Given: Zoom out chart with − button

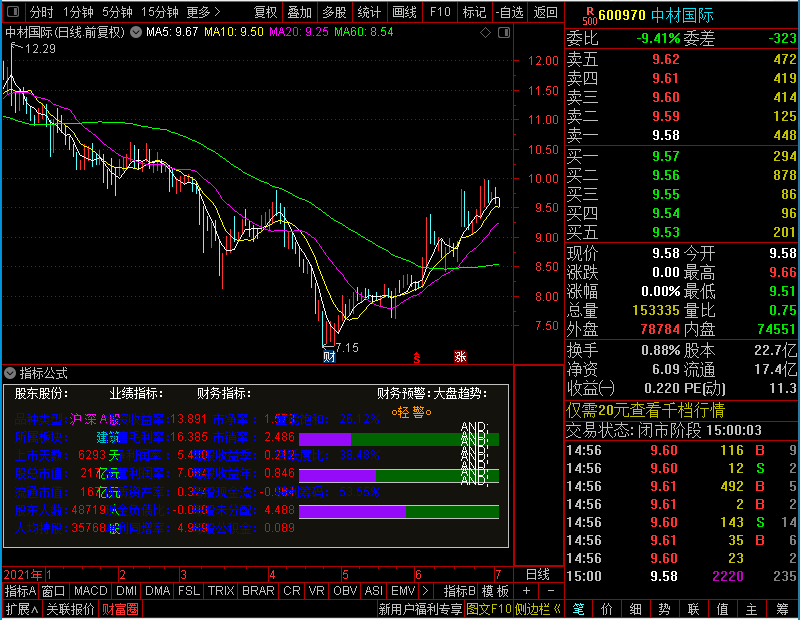Looking at the screenshot, I should [551, 591].
